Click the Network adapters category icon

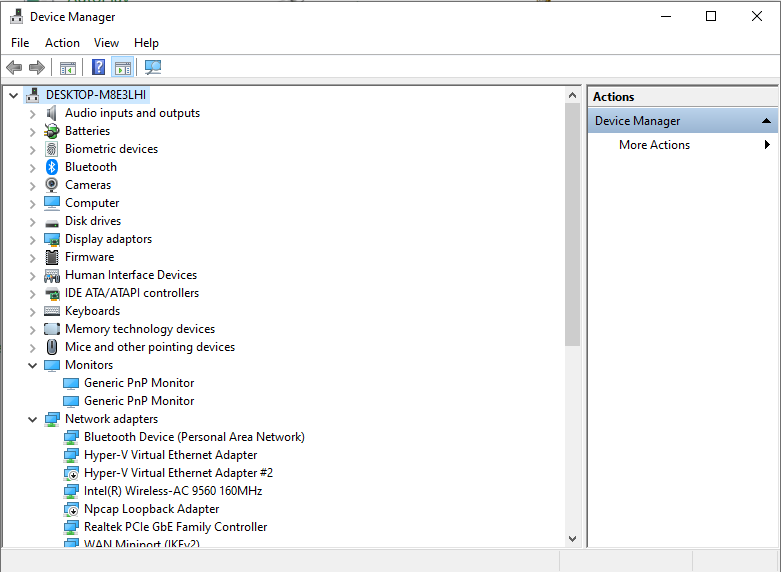(52, 419)
